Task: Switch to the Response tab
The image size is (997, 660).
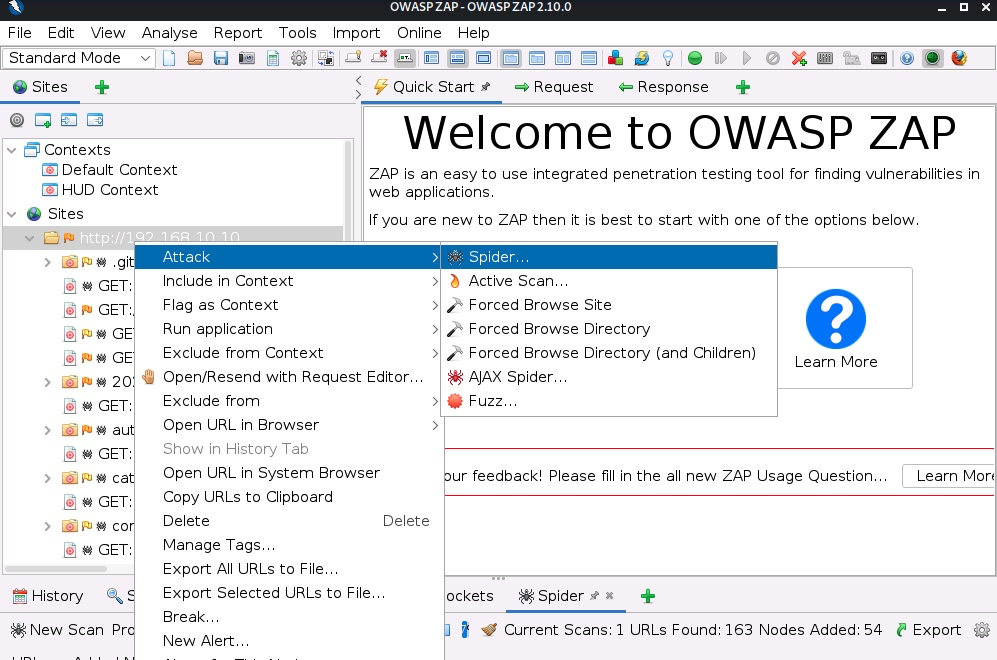Action: pos(664,87)
